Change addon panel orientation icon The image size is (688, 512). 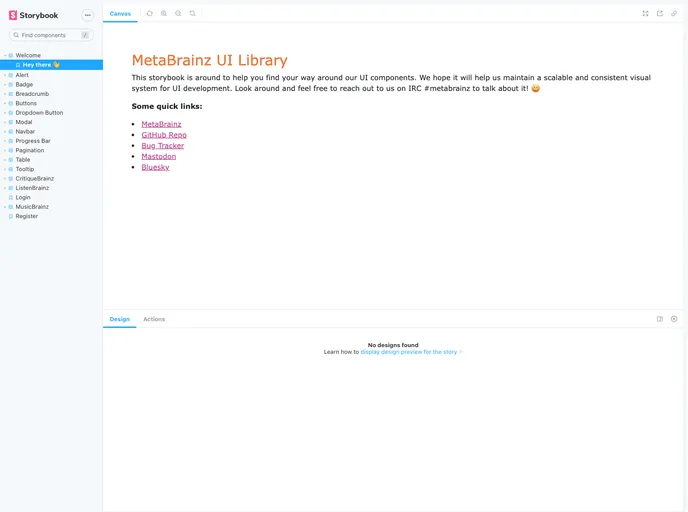tap(660, 319)
